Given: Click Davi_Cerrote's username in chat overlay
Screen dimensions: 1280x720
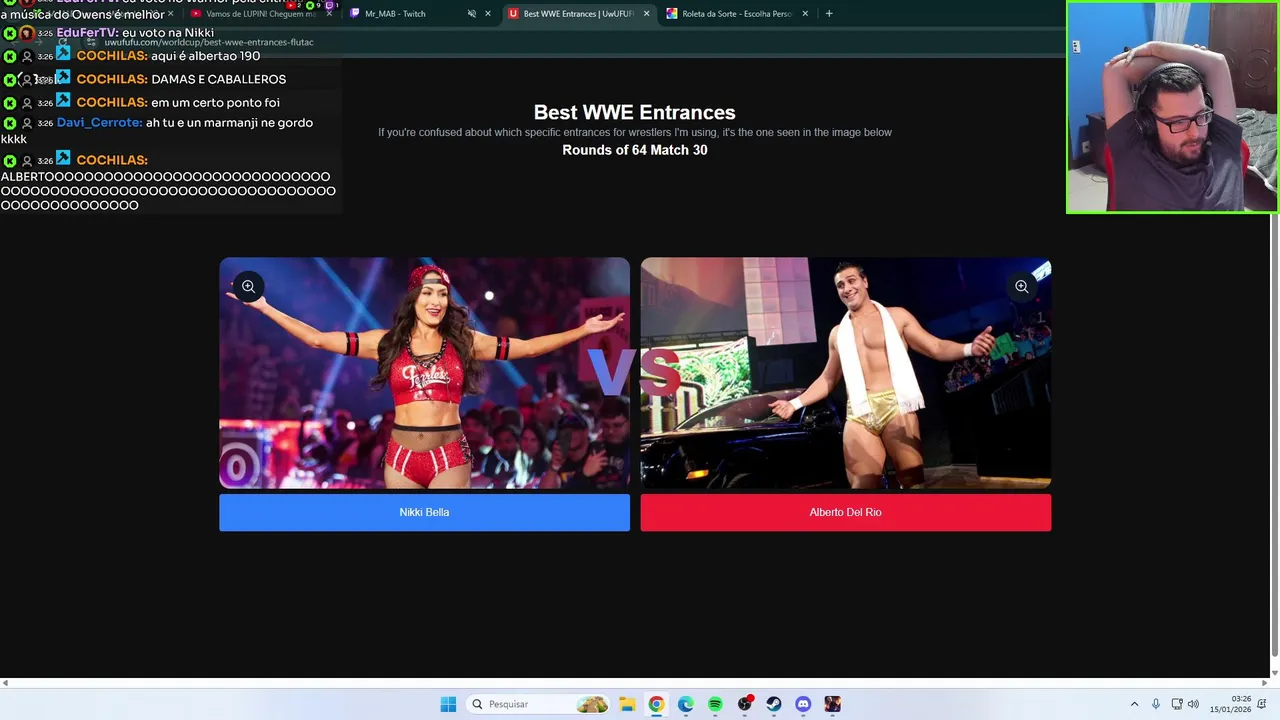Looking at the screenshot, I should pos(99,122).
